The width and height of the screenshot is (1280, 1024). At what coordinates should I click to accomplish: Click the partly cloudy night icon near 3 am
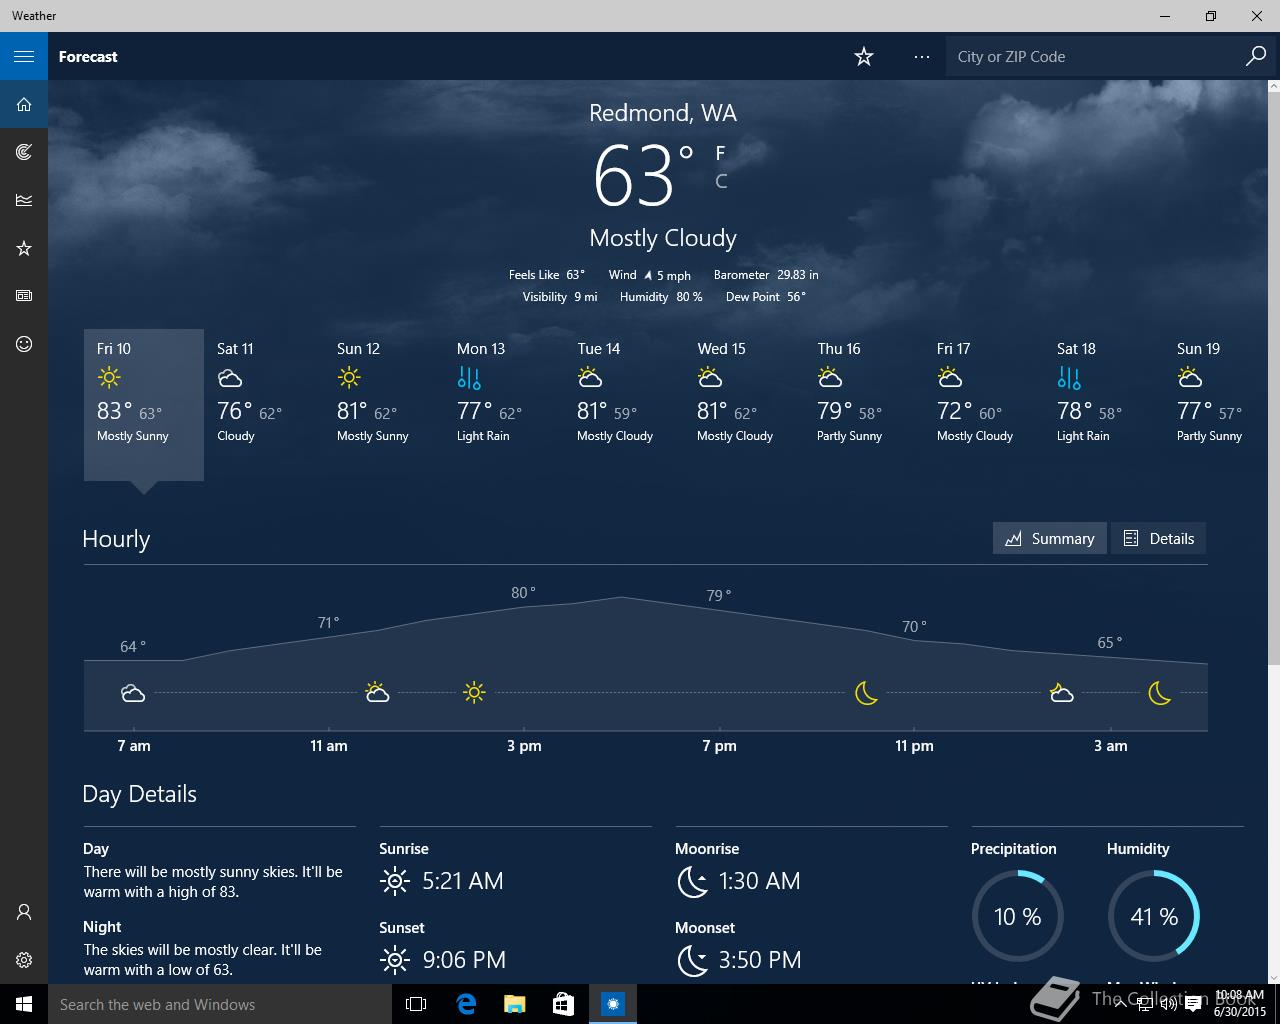[1061, 692]
